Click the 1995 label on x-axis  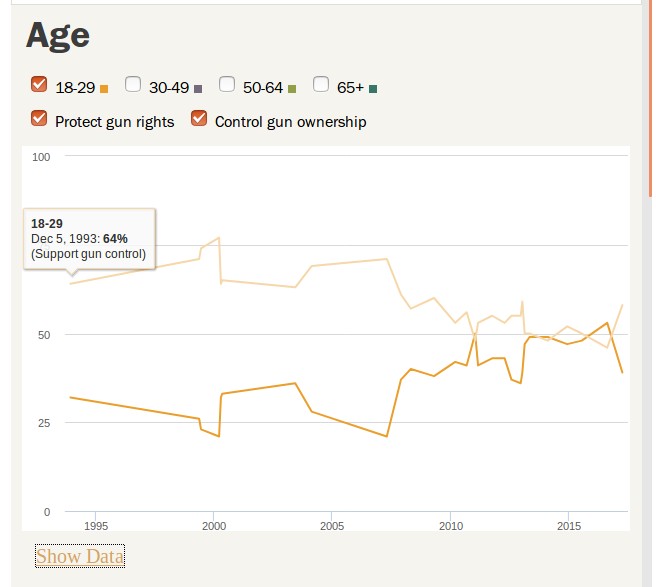96,526
